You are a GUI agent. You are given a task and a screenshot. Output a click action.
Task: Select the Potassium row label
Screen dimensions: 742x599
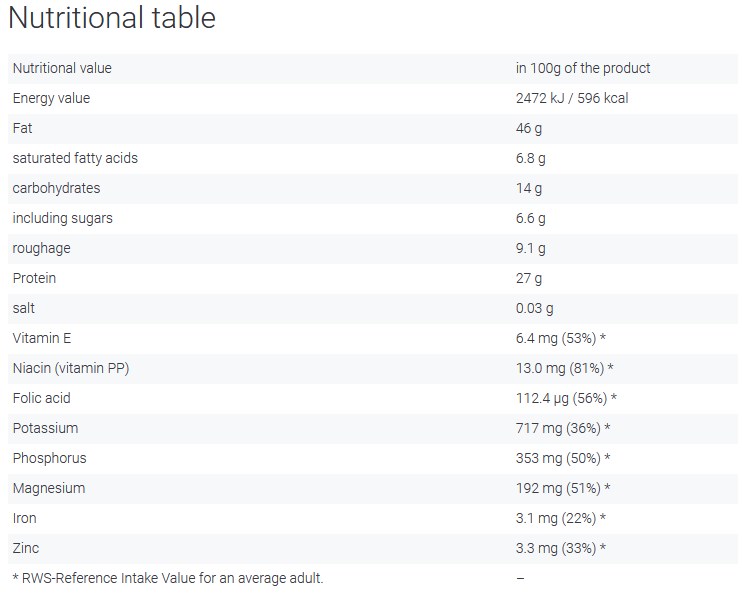(x=45, y=428)
